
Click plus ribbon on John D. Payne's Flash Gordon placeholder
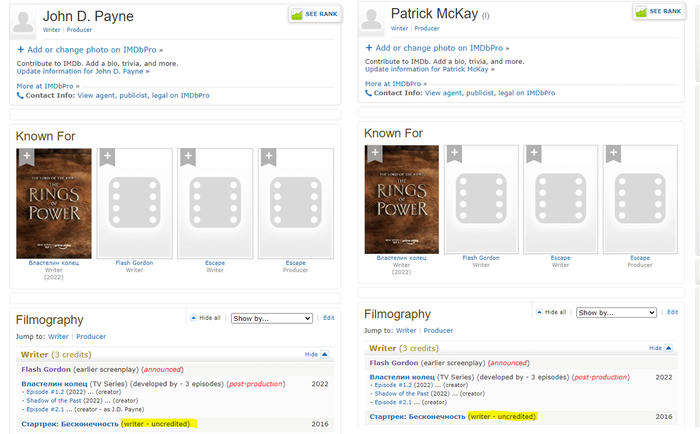coord(107,156)
